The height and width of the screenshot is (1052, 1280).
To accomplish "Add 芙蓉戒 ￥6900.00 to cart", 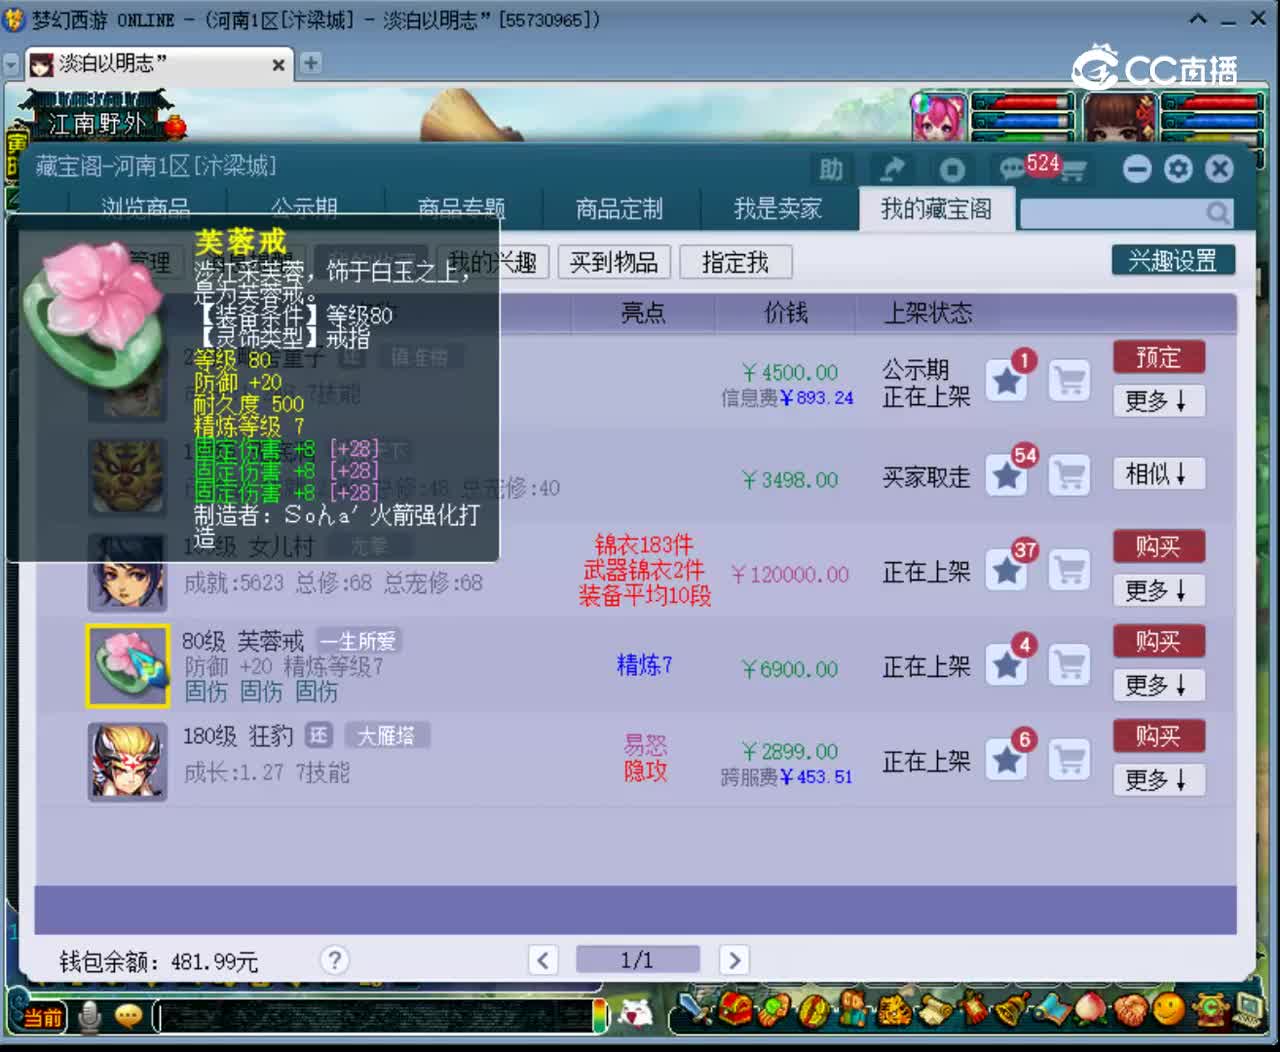I will [x=1069, y=665].
